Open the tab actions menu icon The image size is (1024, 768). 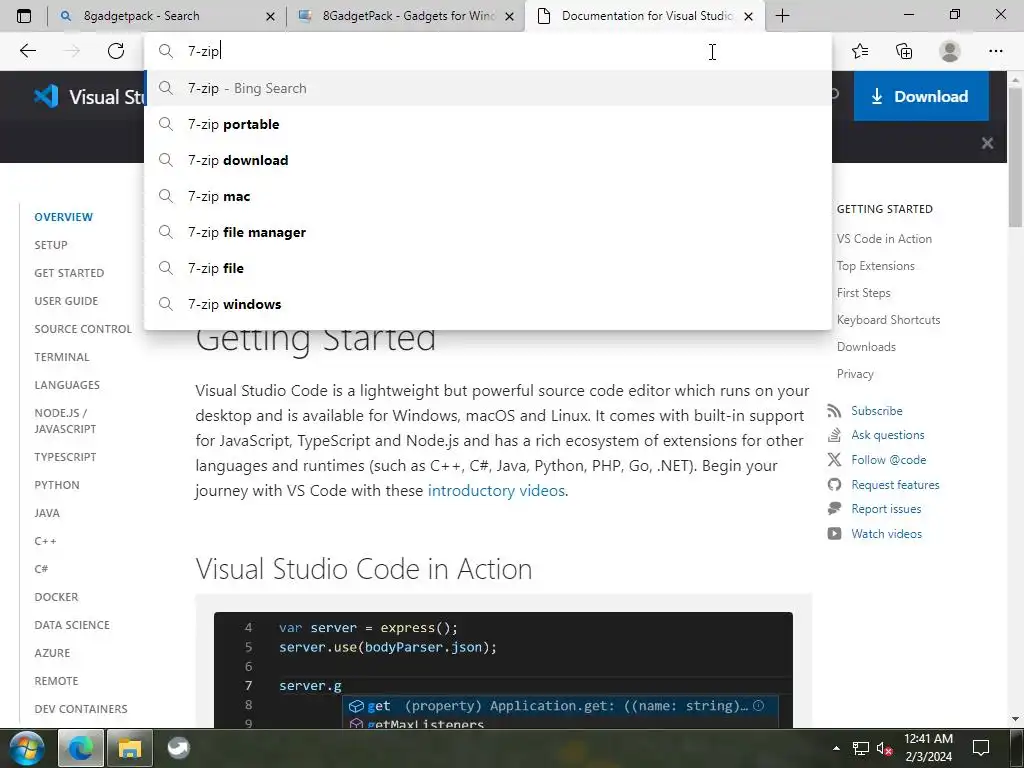[24, 16]
